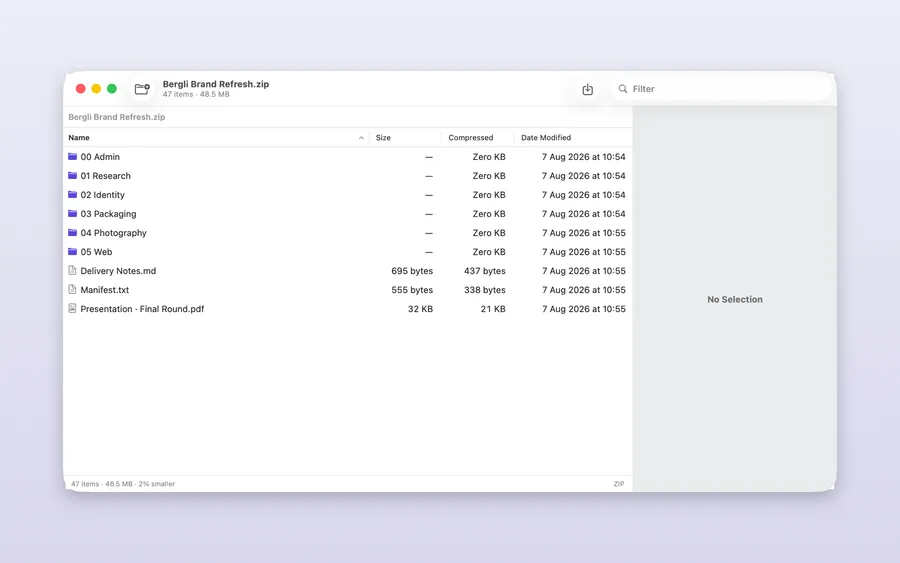Select the row named 00 Admin
Screen dimensions: 900x563
[x=347, y=157]
